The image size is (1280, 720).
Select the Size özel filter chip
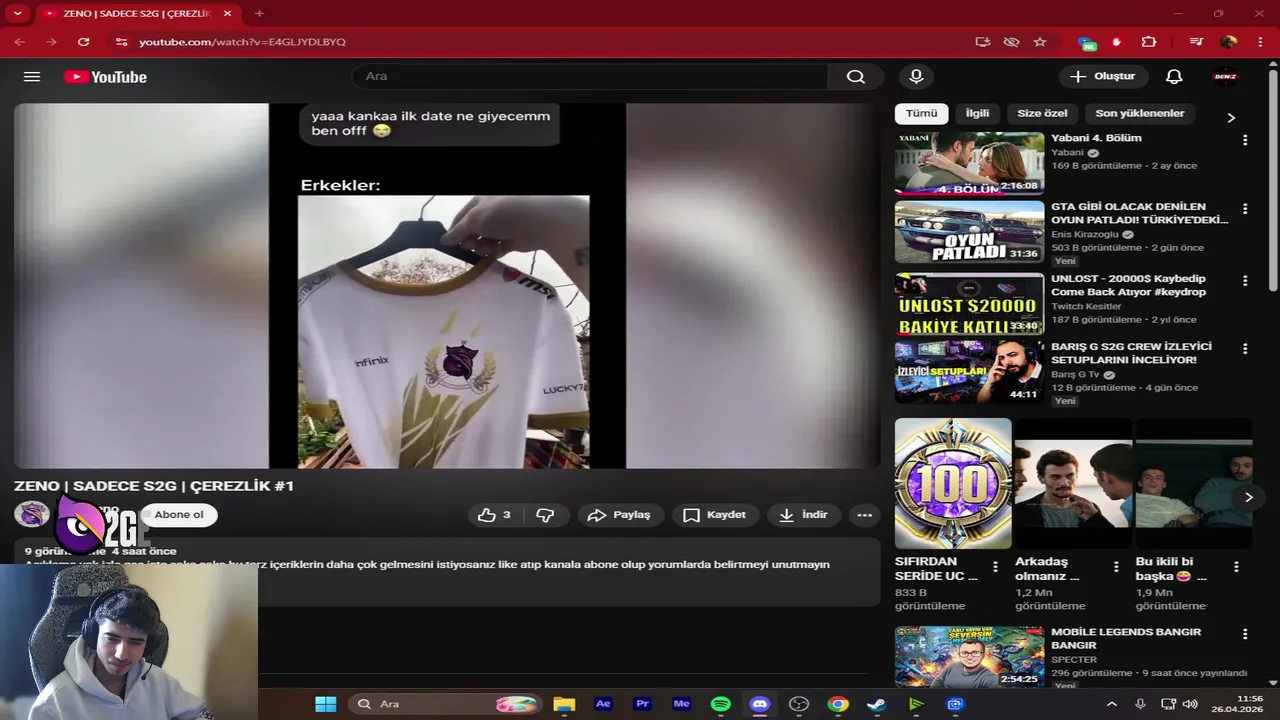click(1042, 114)
